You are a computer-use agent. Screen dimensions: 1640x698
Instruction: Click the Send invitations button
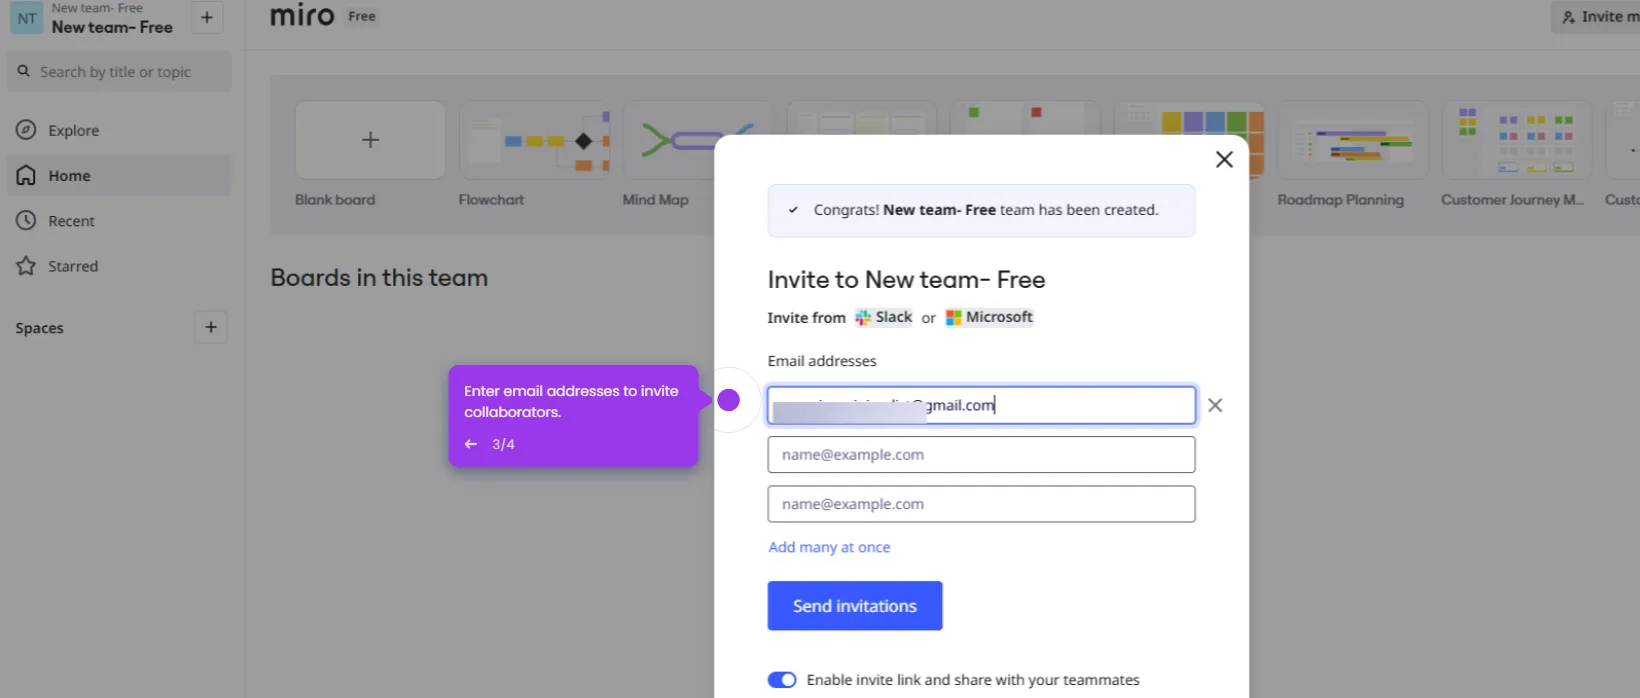[x=855, y=606]
